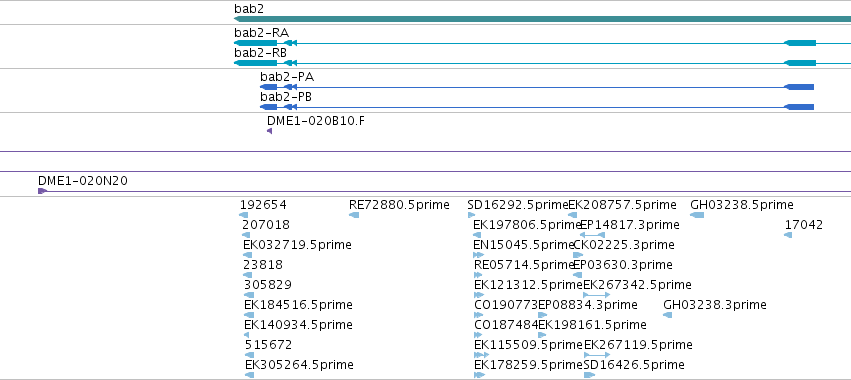Click the GH03238.3prime arrow glyph
Screen dimensions: 851x380
pos(668,315)
